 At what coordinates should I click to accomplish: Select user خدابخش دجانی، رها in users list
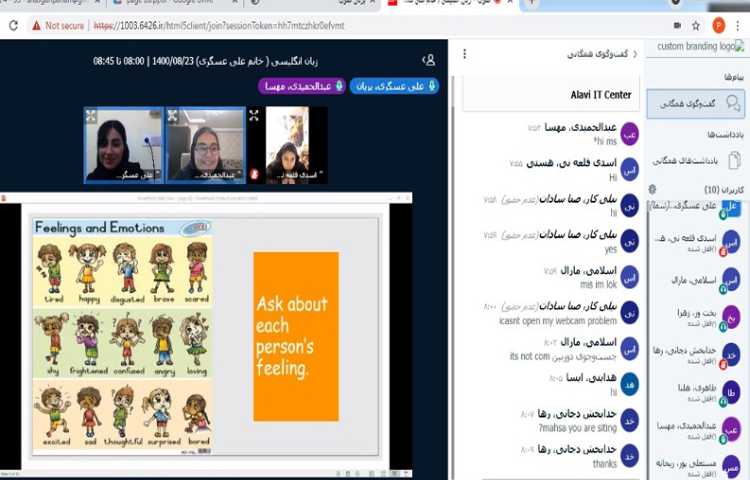click(x=696, y=355)
